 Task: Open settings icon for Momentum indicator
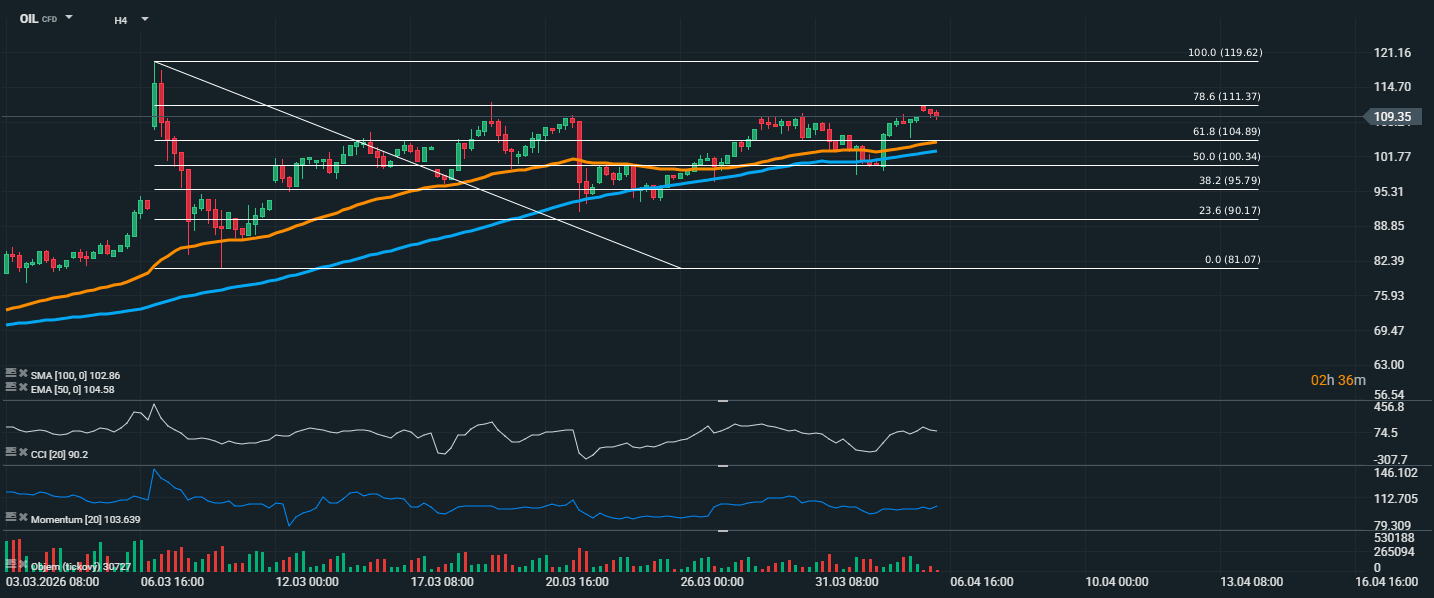click(x=11, y=517)
